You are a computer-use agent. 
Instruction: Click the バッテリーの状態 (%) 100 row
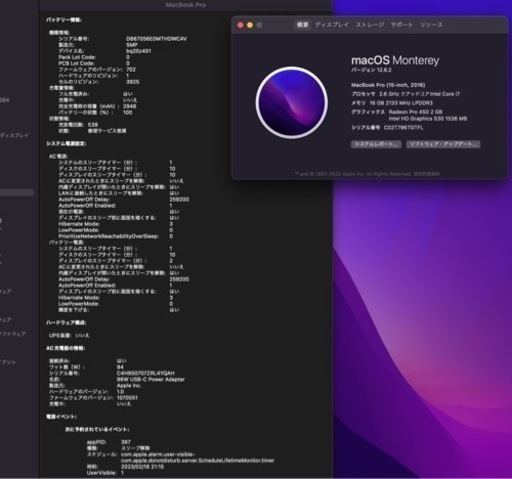95,113
